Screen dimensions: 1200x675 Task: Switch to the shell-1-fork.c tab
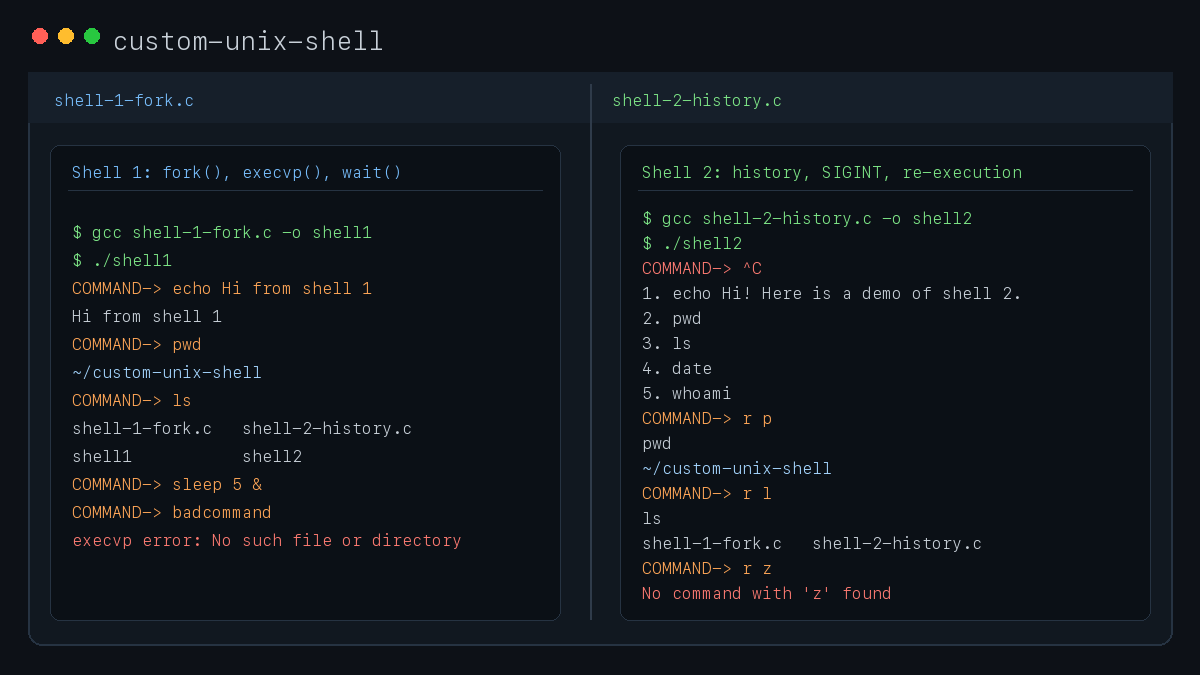[124, 100]
